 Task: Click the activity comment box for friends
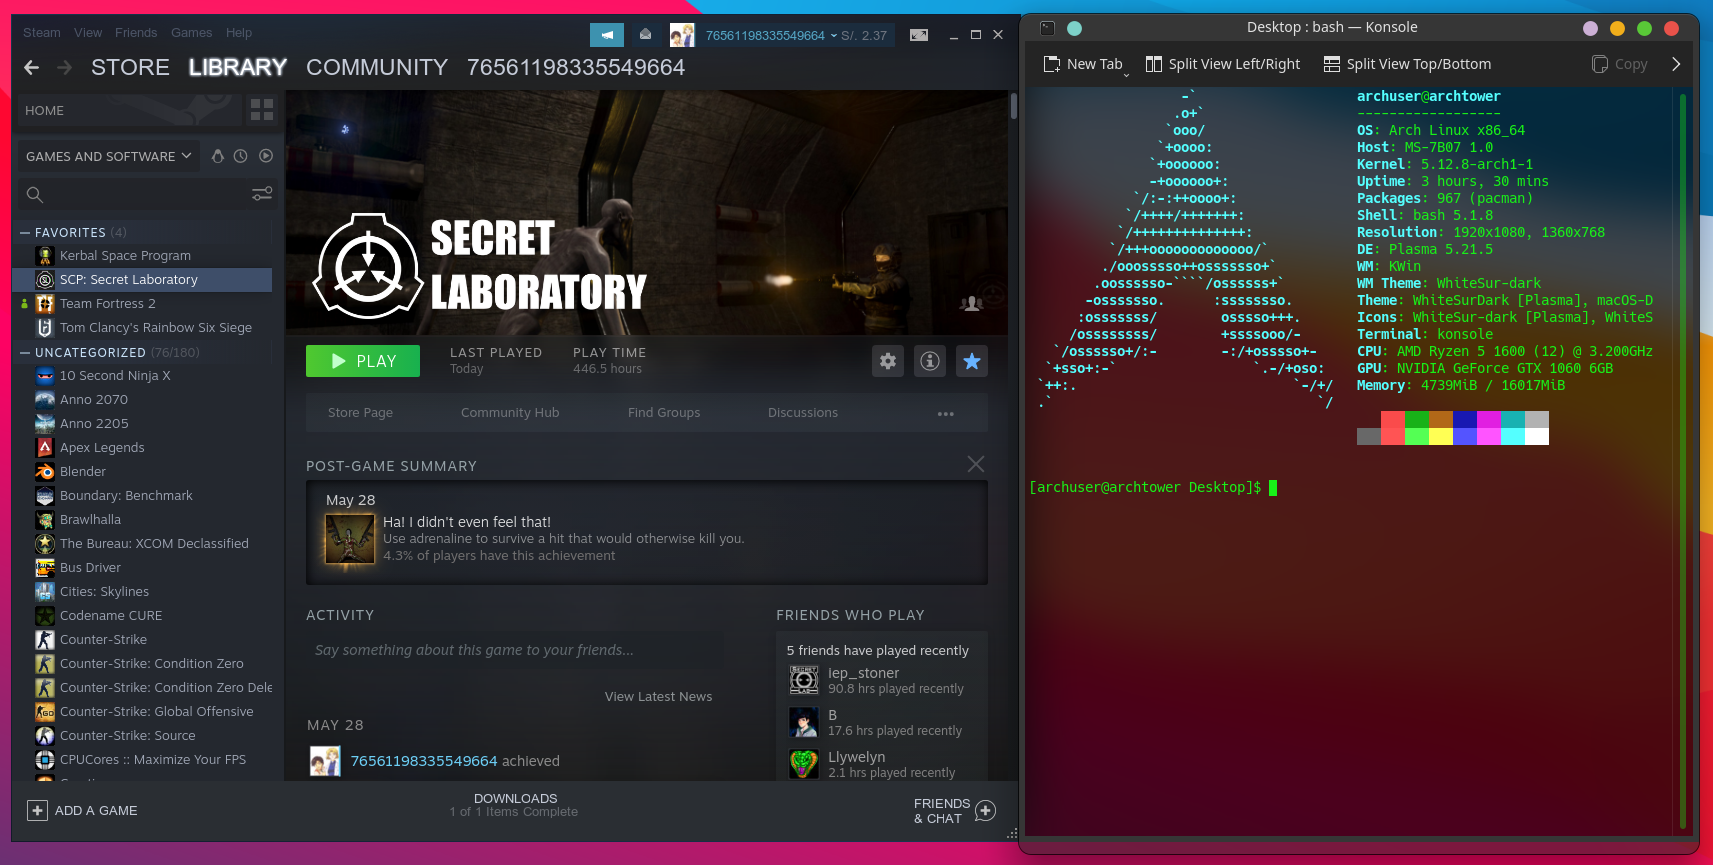tap(516, 650)
